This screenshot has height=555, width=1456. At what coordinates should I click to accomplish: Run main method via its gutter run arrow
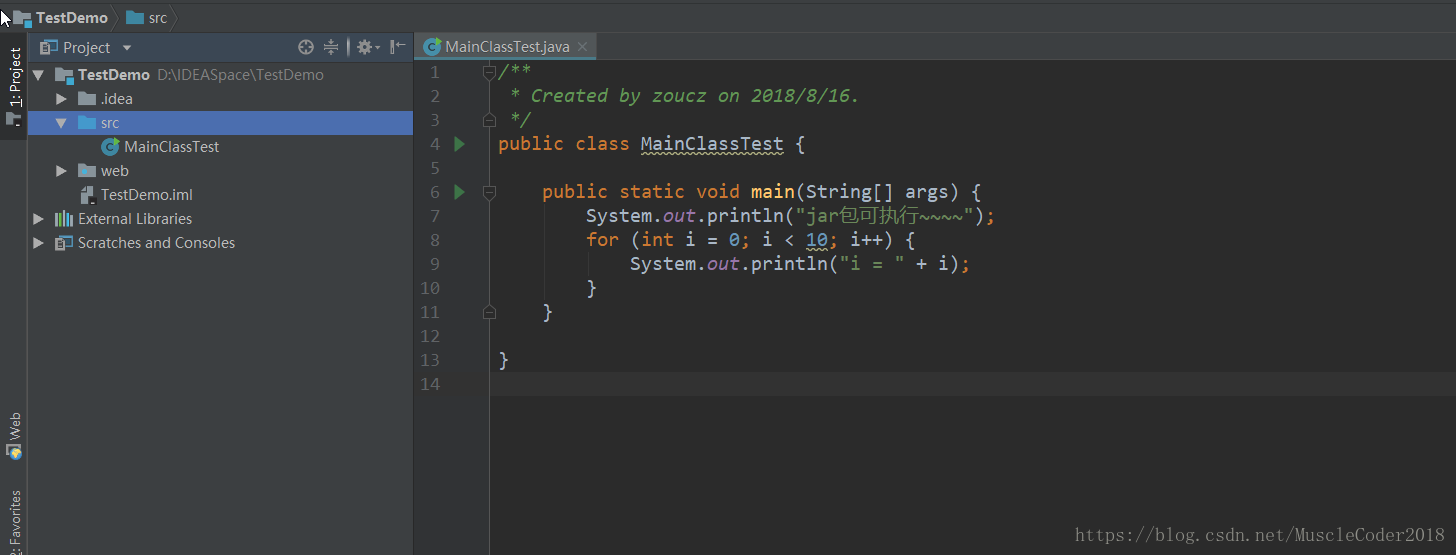pyautogui.click(x=459, y=192)
